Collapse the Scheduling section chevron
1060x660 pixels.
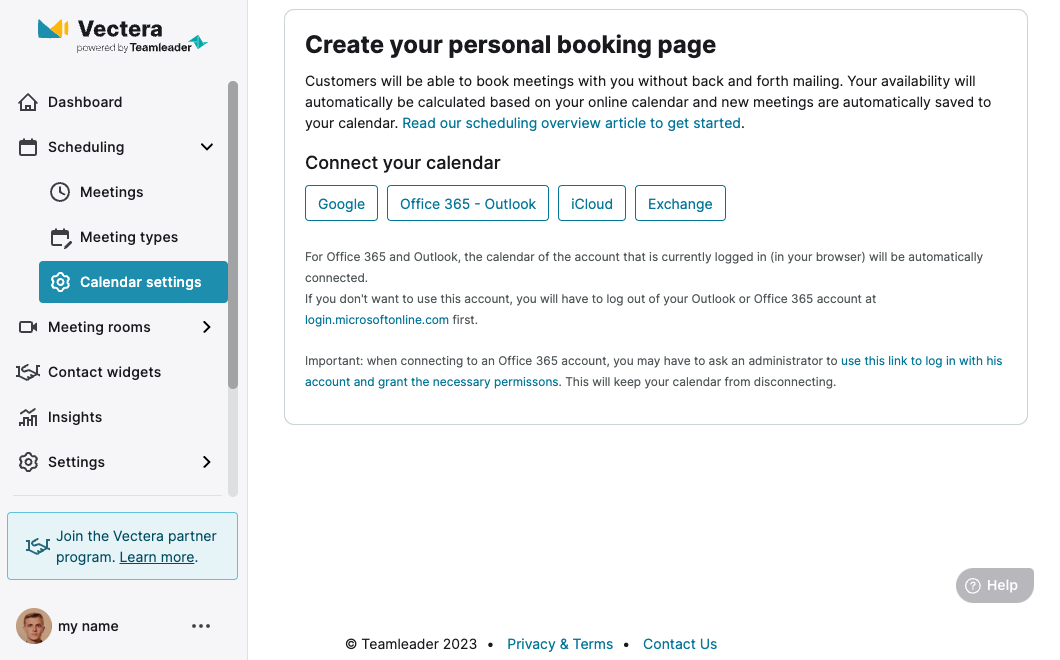(x=207, y=147)
